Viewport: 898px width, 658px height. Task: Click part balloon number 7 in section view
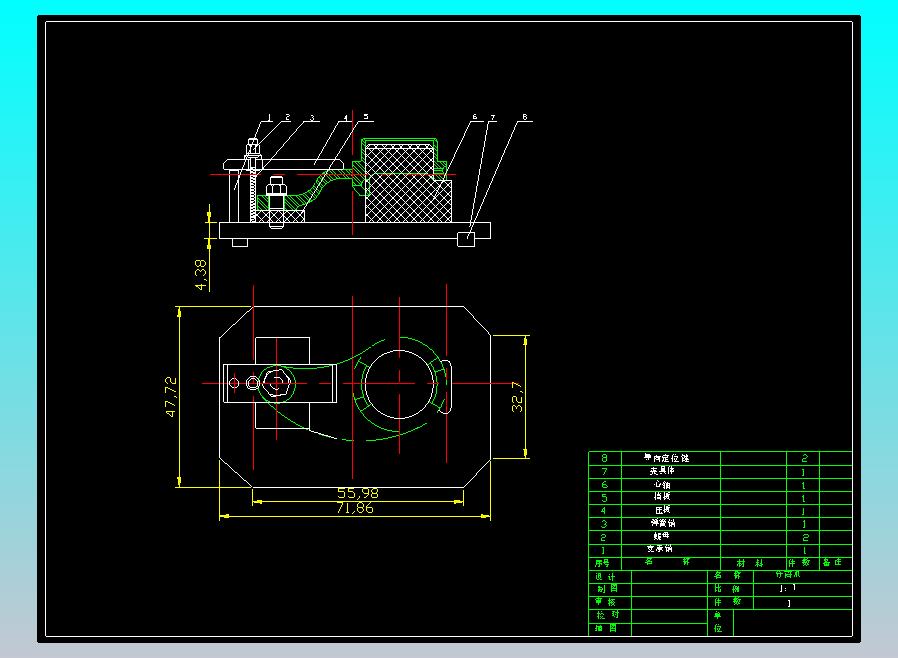493,117
